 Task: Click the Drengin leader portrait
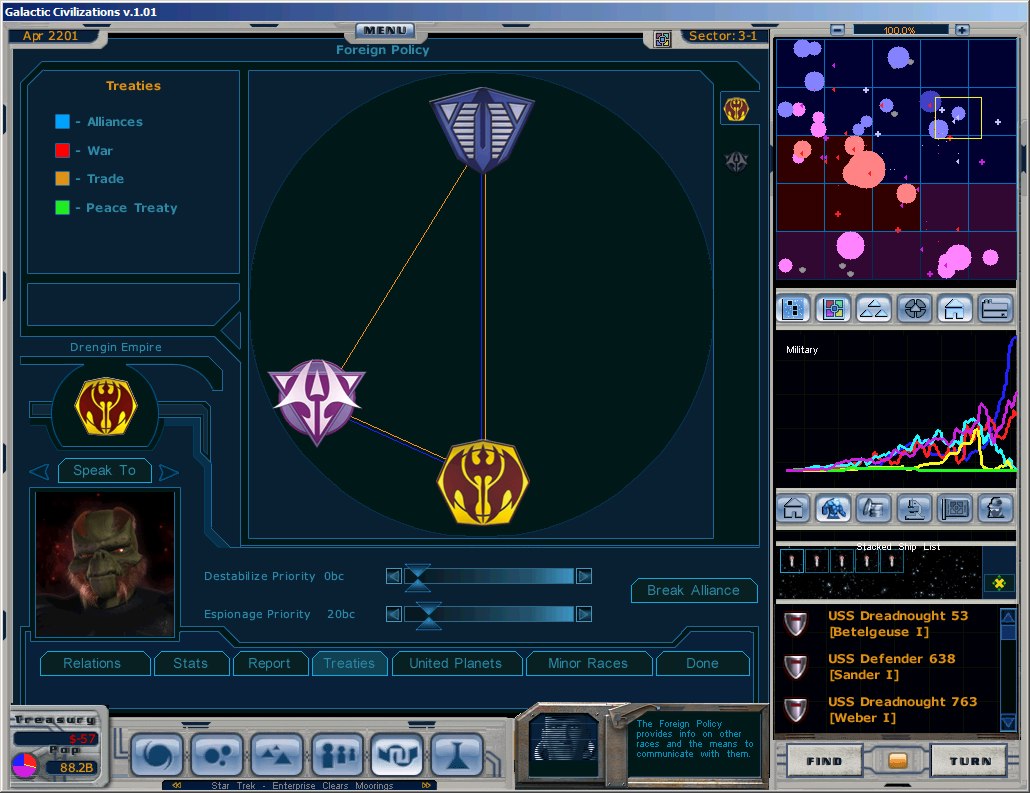tap(105, 564)
